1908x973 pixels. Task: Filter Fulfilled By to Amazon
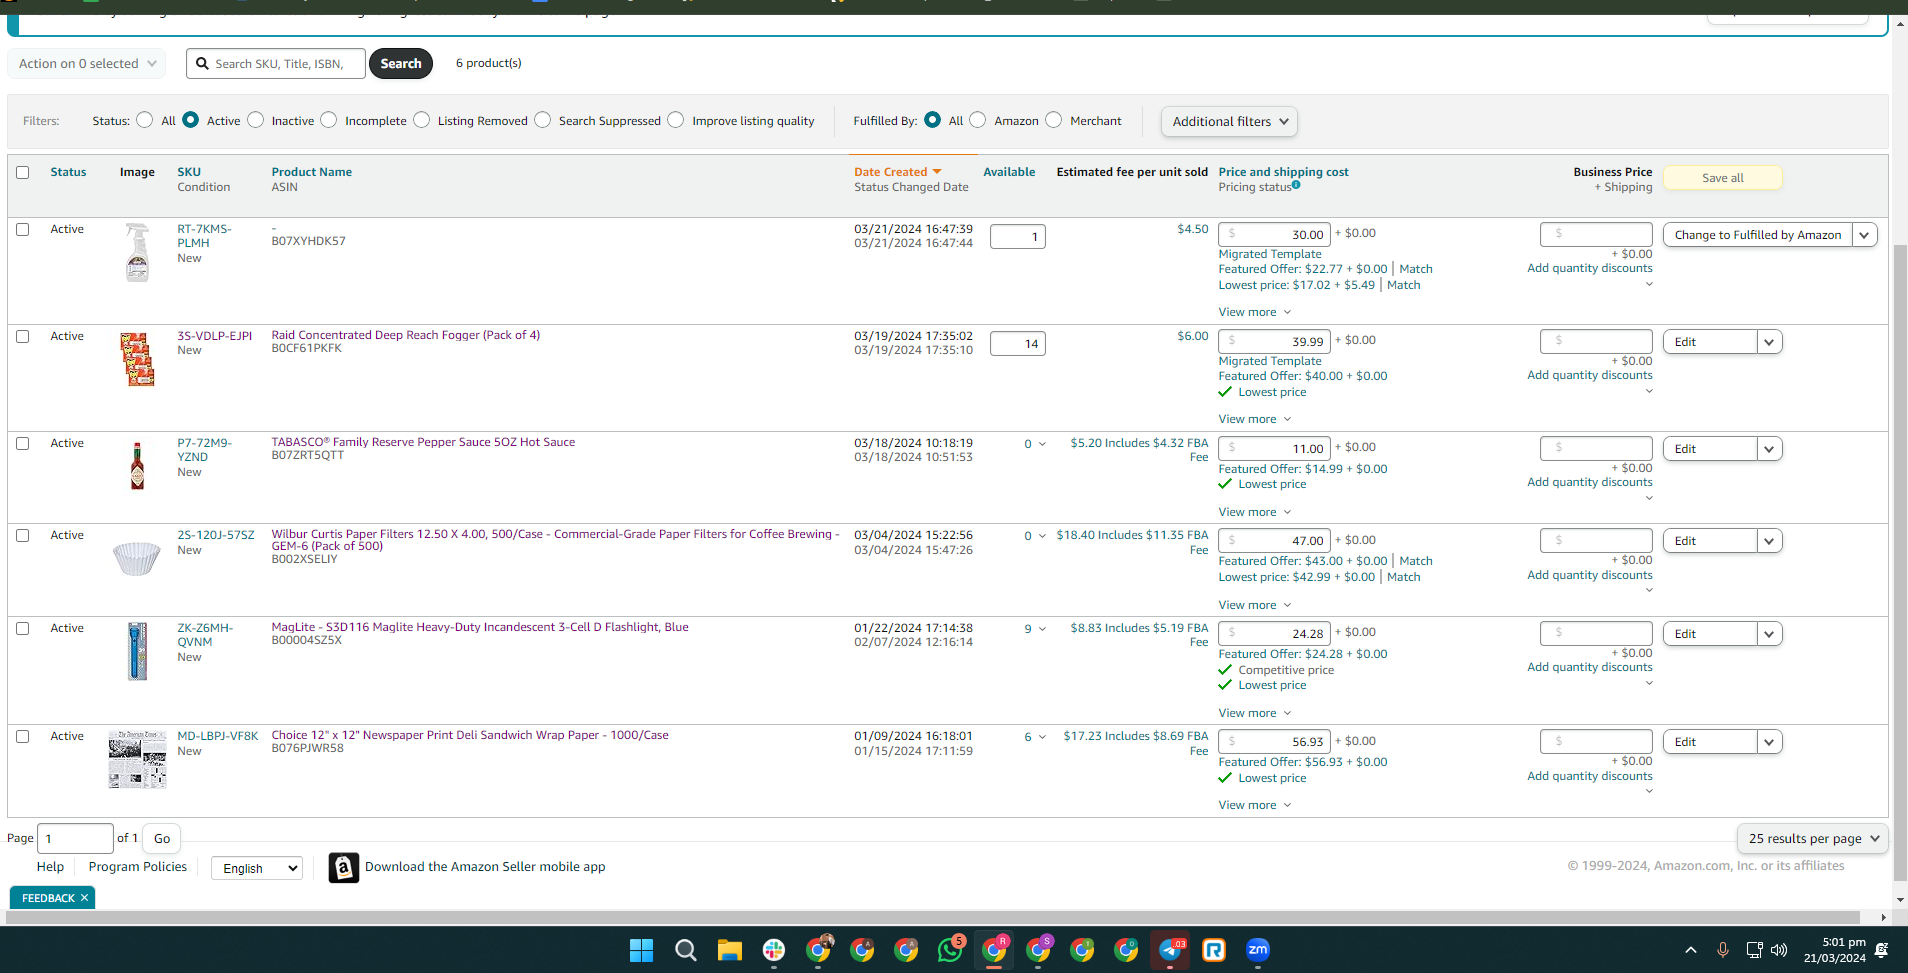pos(978,120)
